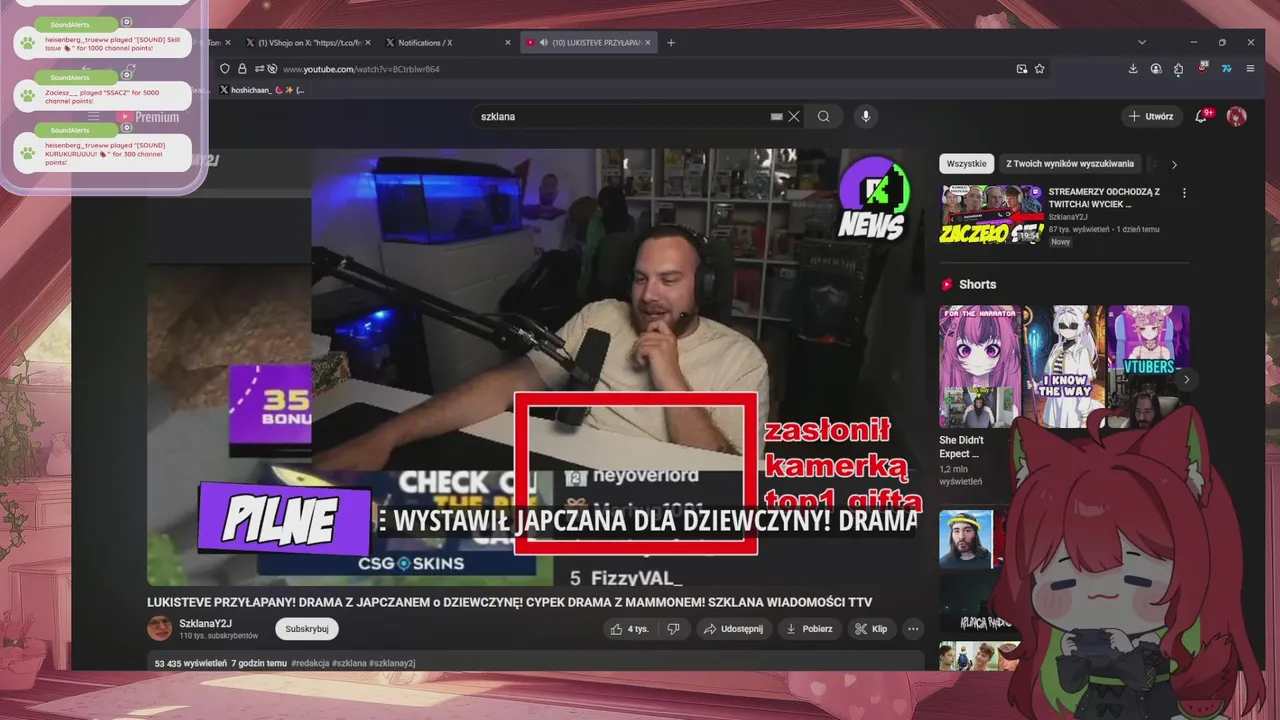The image size is (1280, 720).
Task: Open the 'STREAMERZY ODCHODZĄ Z TWITCHA' thumbnail
Action: [x=991, y=214]
